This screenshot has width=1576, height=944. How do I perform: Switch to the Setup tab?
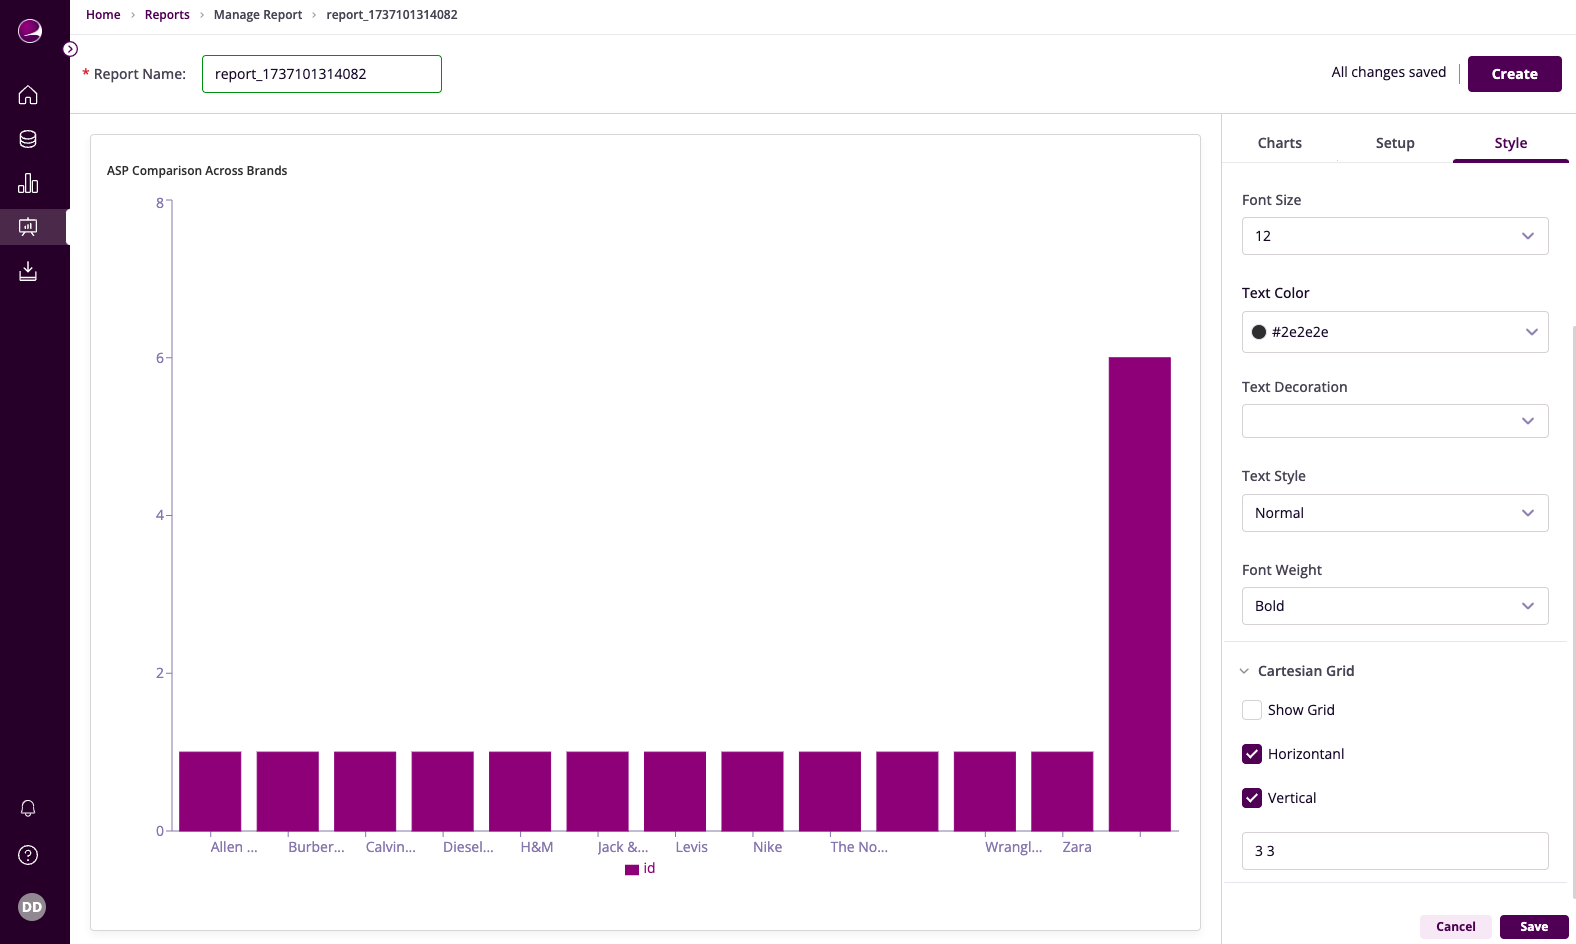[1394, 143]
